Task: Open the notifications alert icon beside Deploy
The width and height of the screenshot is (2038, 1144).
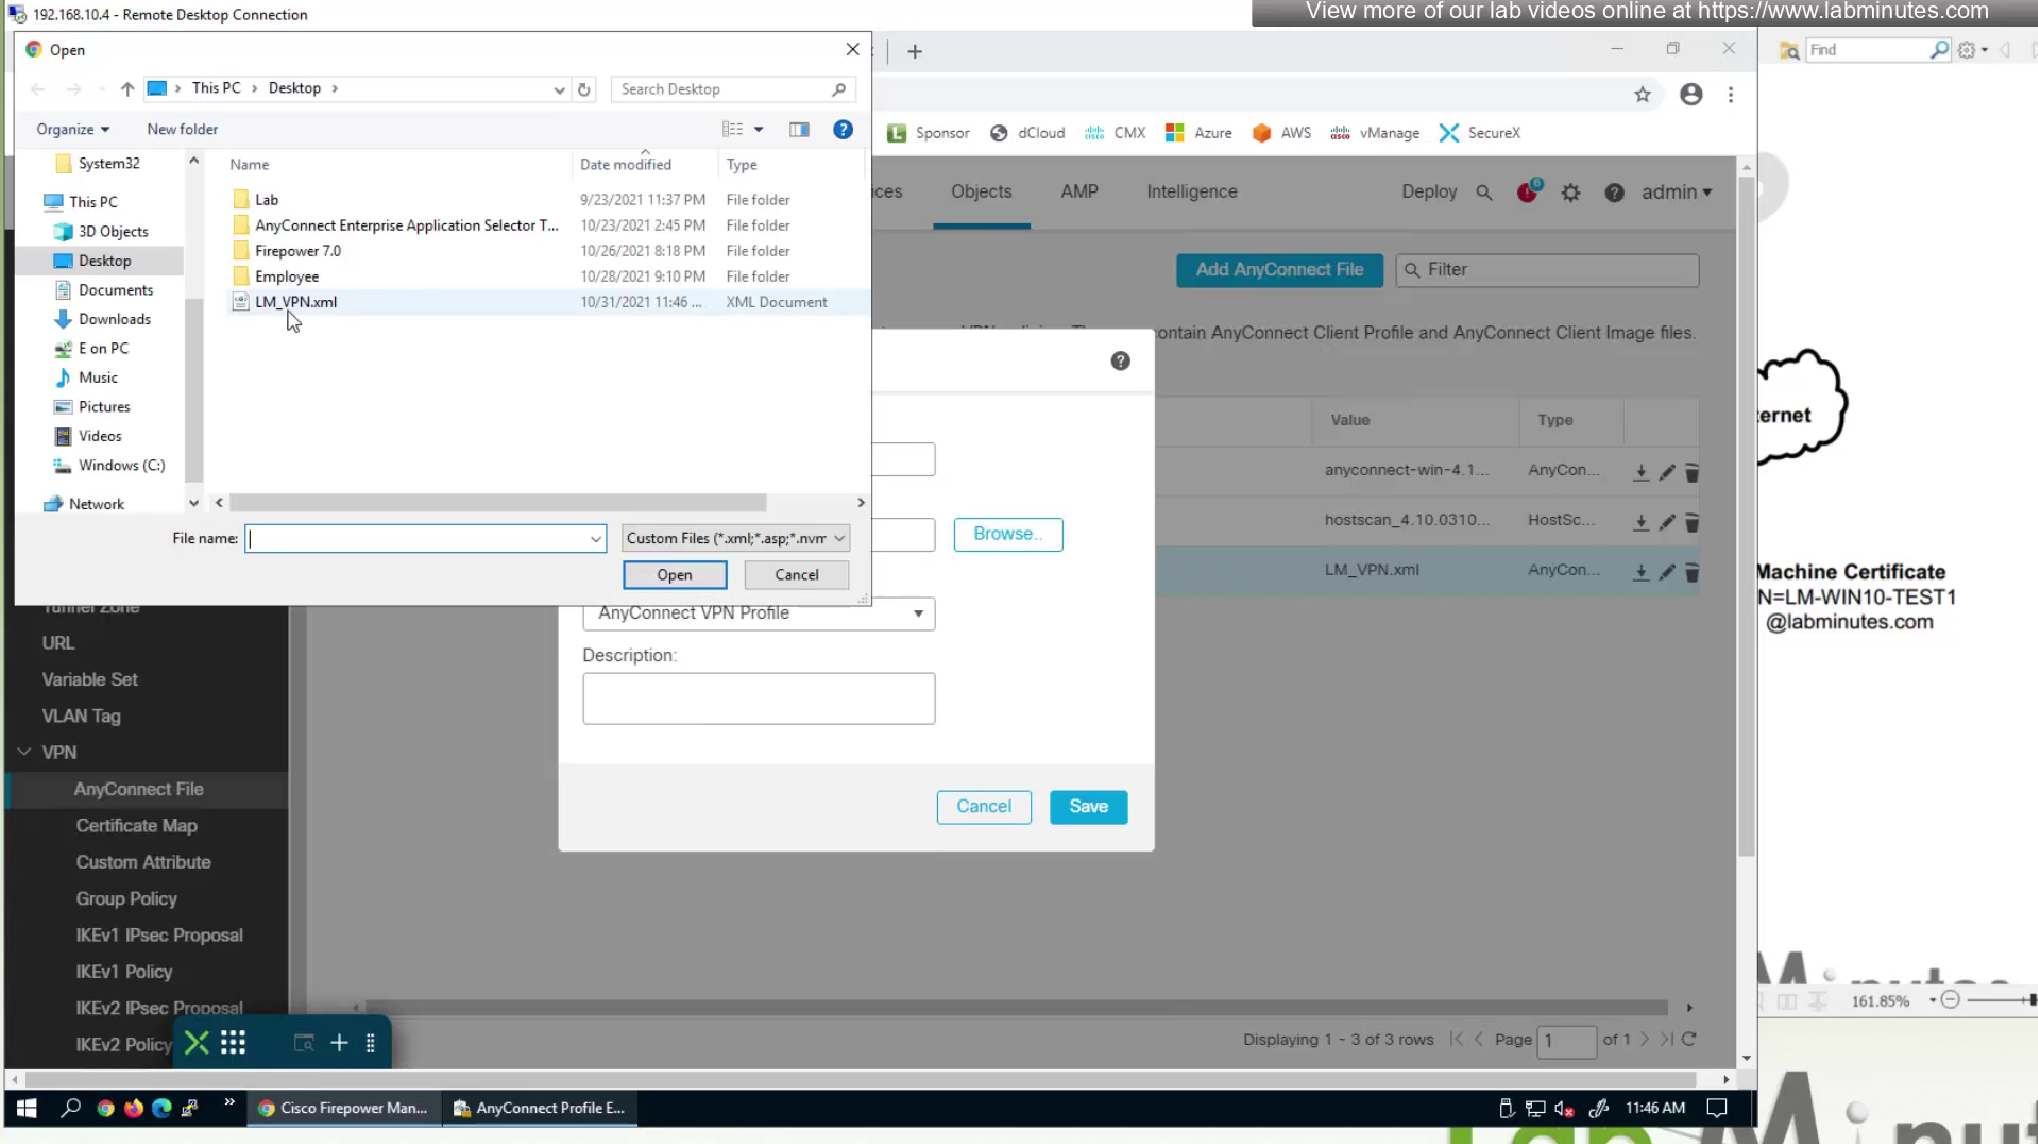Action: [x=1527, y=192]
